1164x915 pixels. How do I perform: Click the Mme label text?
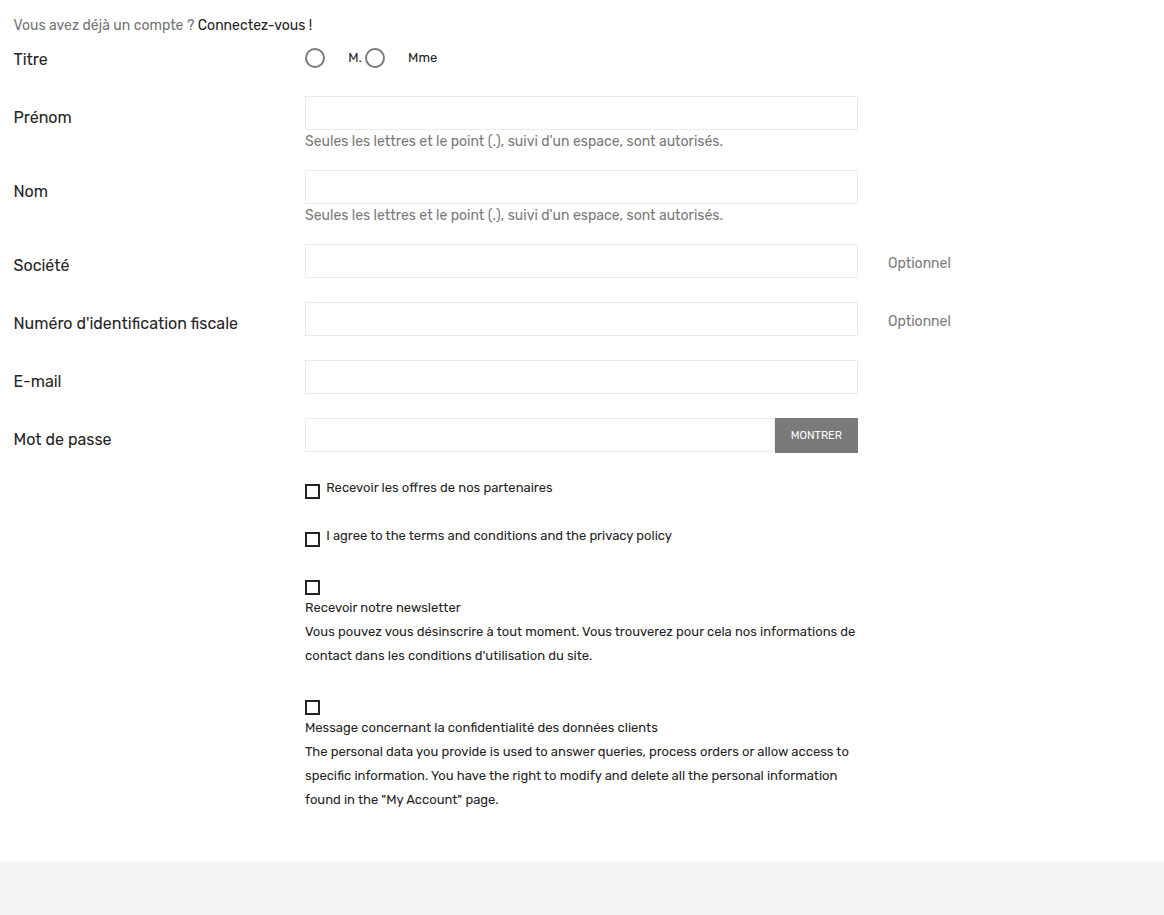coord(422,58)
